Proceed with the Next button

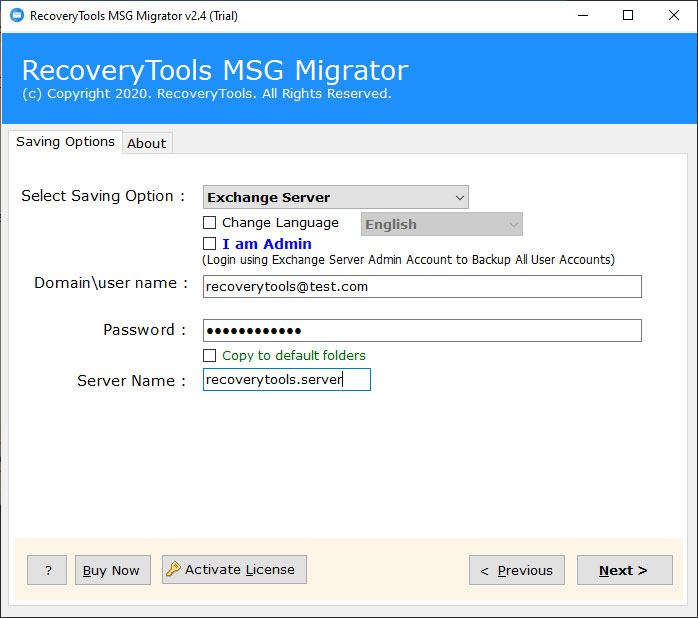(x=625, y=570)
